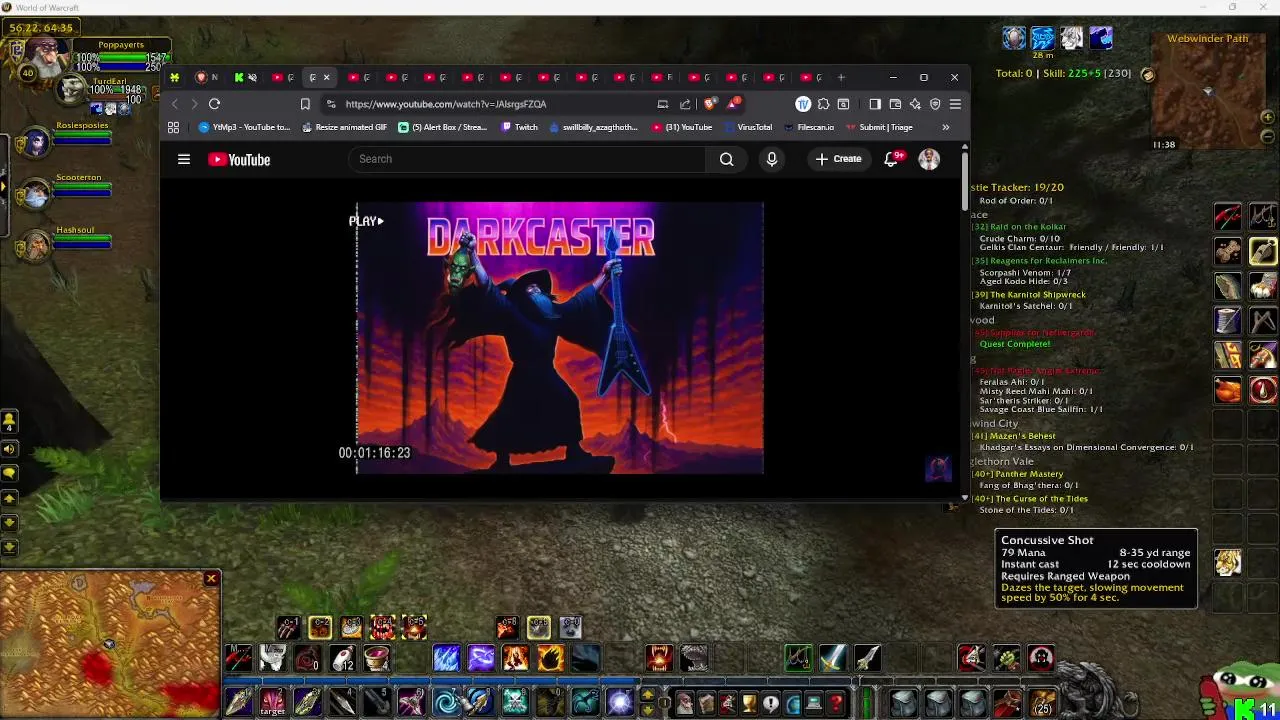Open the spellbook micro menu button

(707, 704)
